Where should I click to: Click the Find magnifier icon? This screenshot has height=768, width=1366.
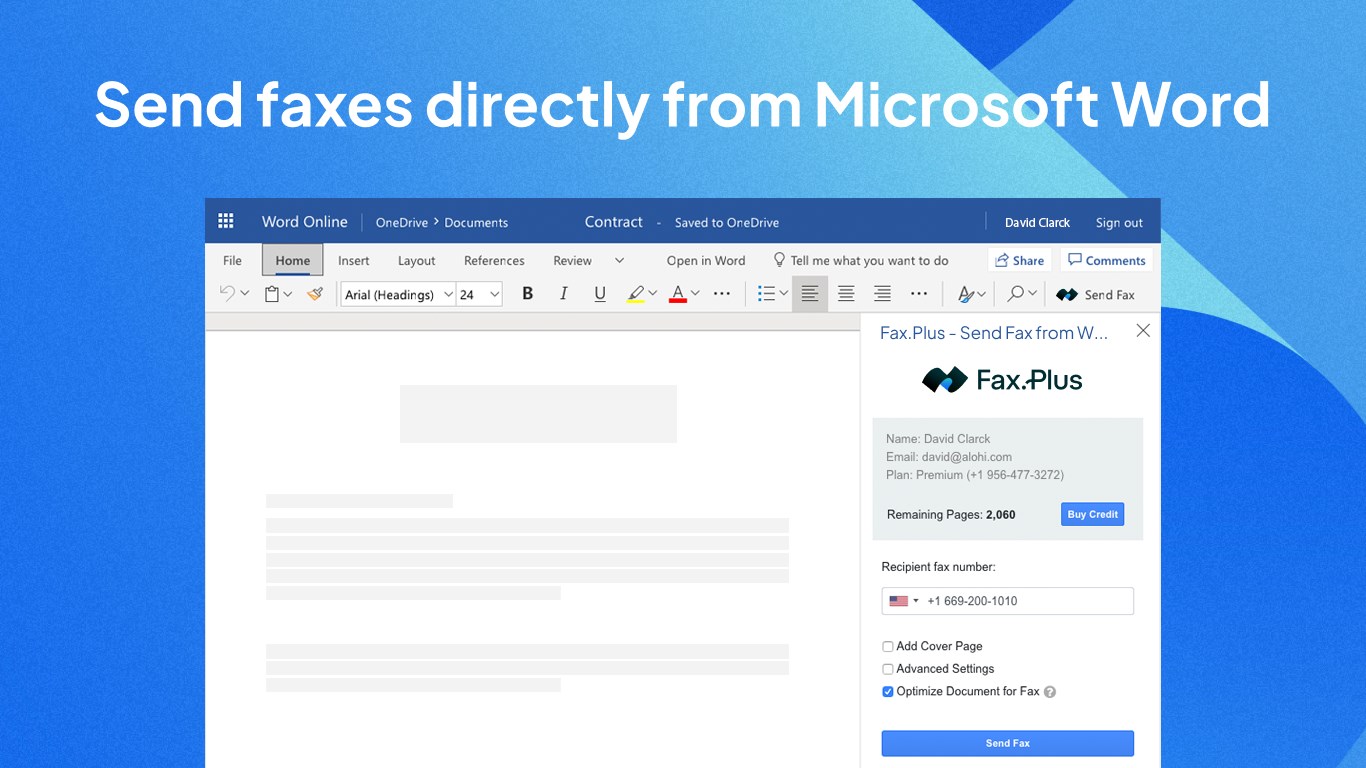1016,294
